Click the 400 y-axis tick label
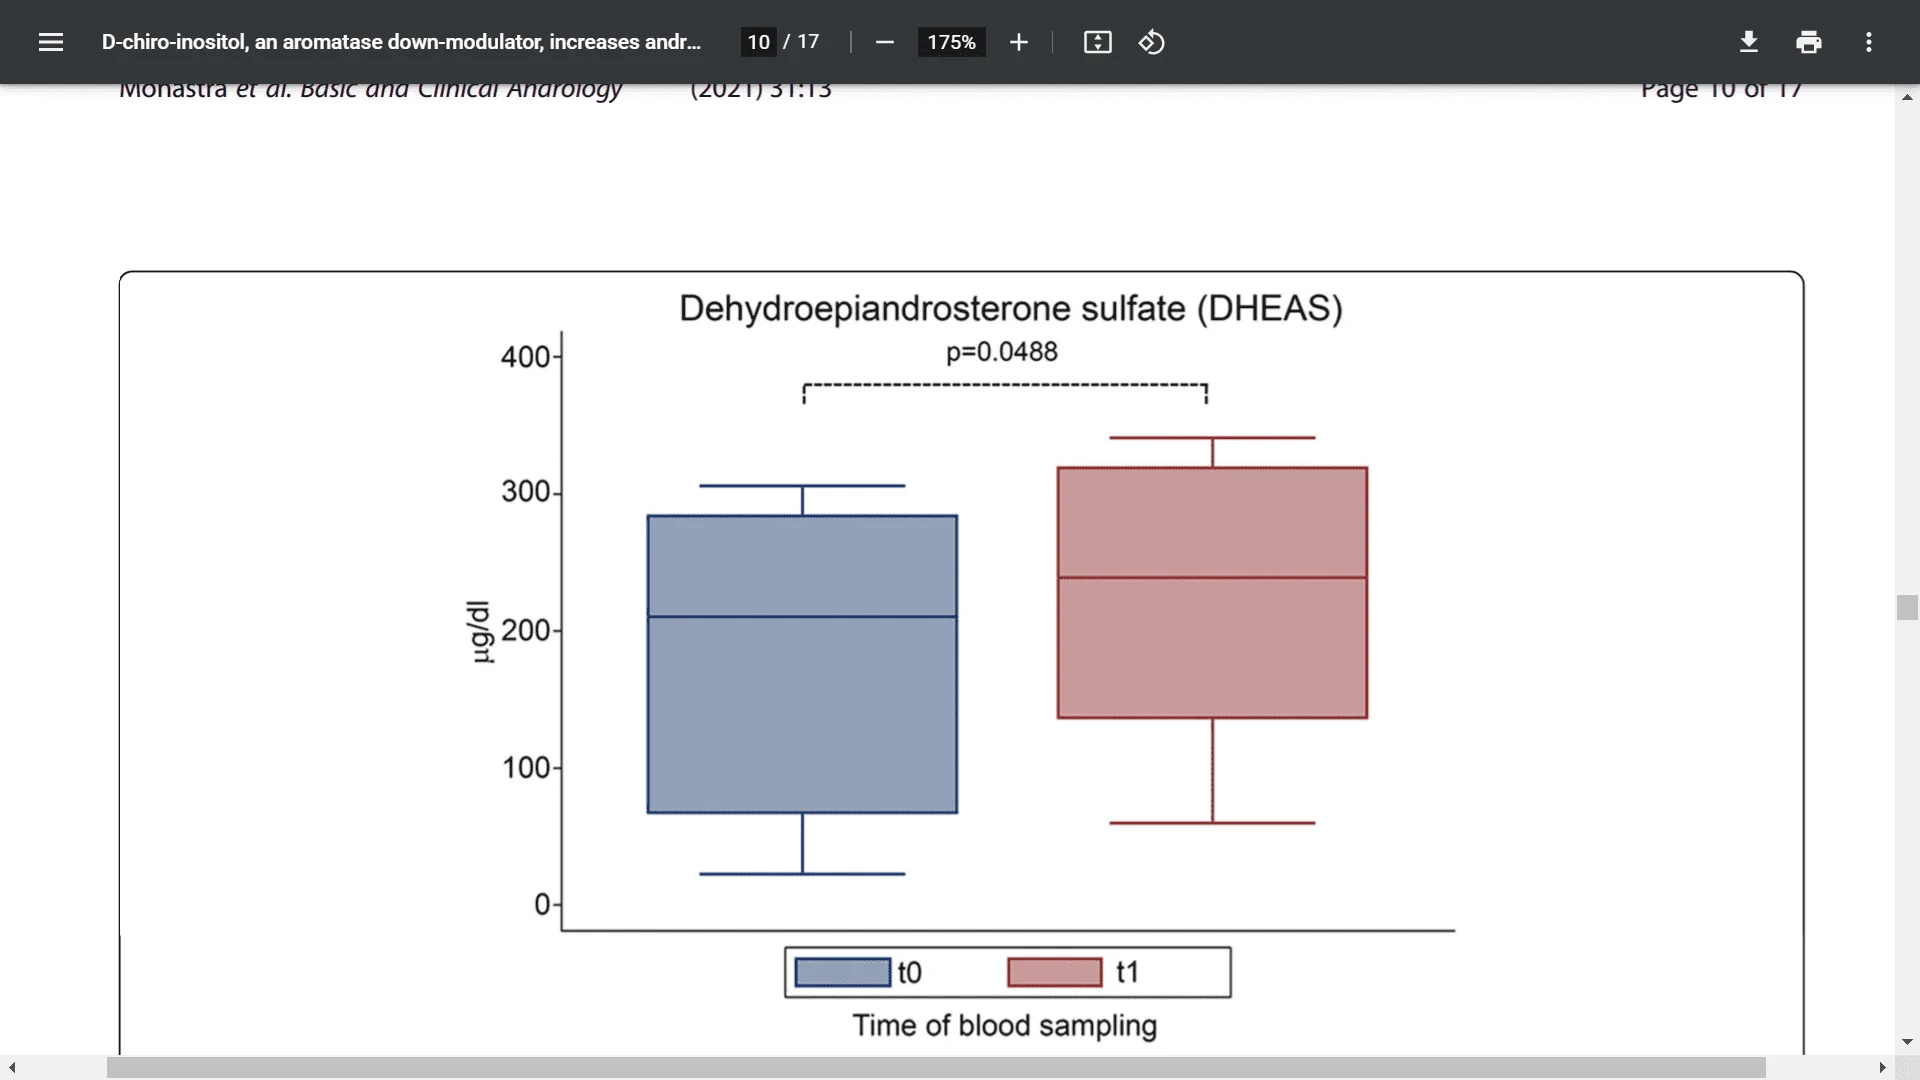This screenshot has width=1920, height=1080. [525, 357]
